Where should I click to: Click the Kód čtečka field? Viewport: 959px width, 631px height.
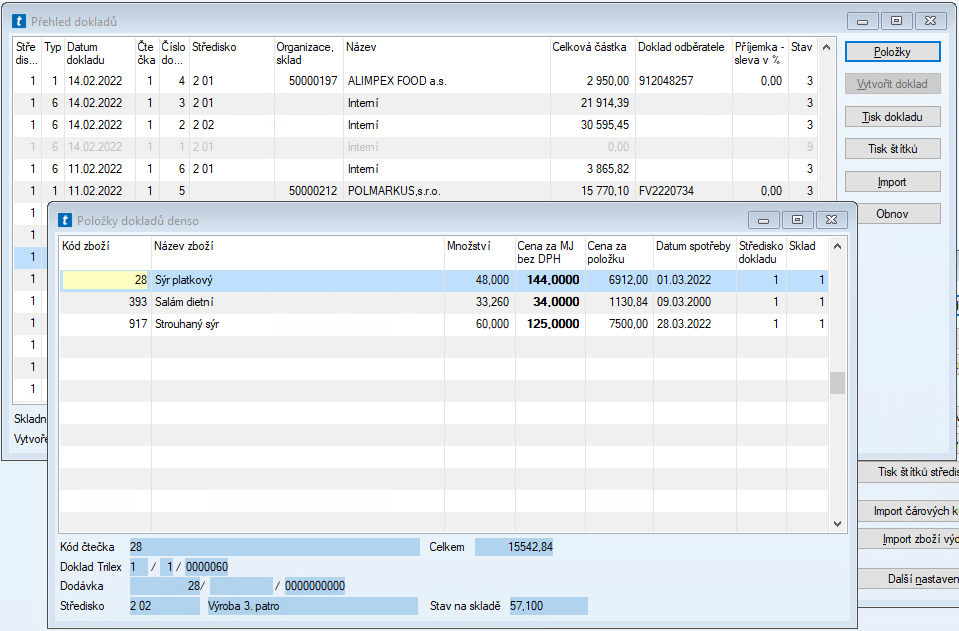pos(275,547)
